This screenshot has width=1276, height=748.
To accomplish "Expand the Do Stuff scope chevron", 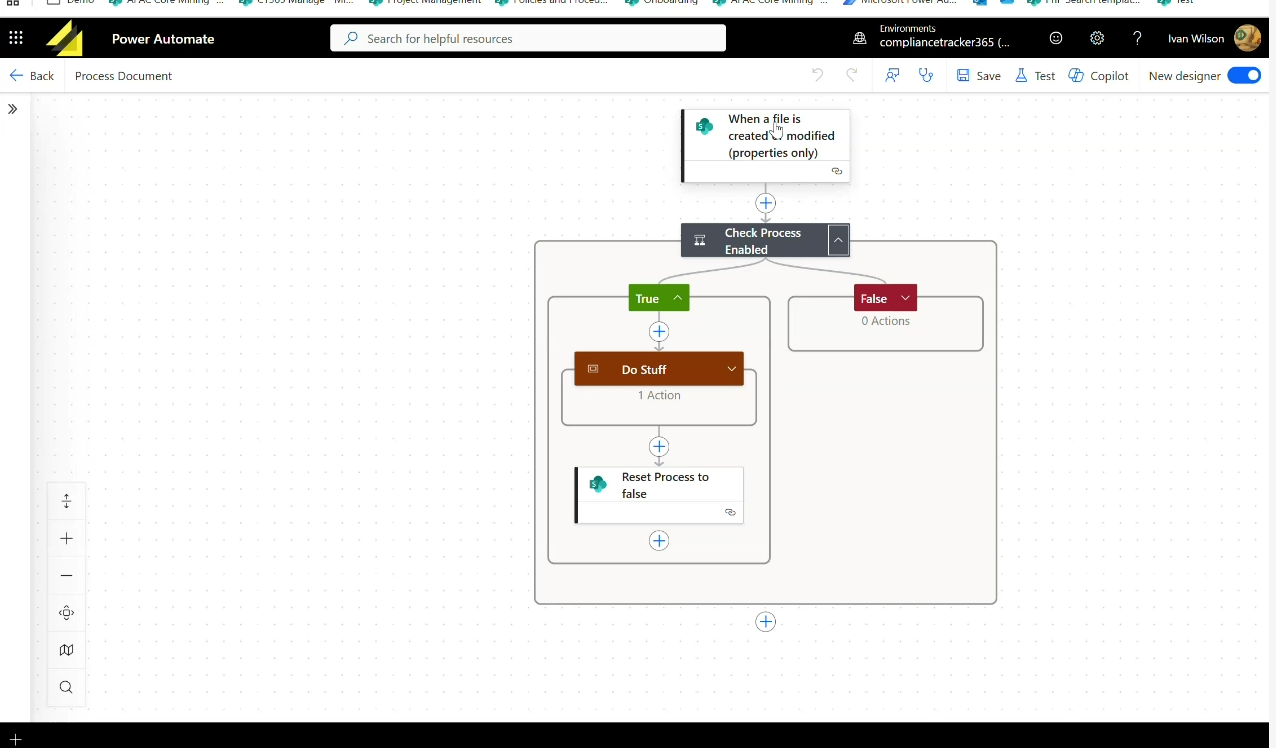I will tap(731, 369).
